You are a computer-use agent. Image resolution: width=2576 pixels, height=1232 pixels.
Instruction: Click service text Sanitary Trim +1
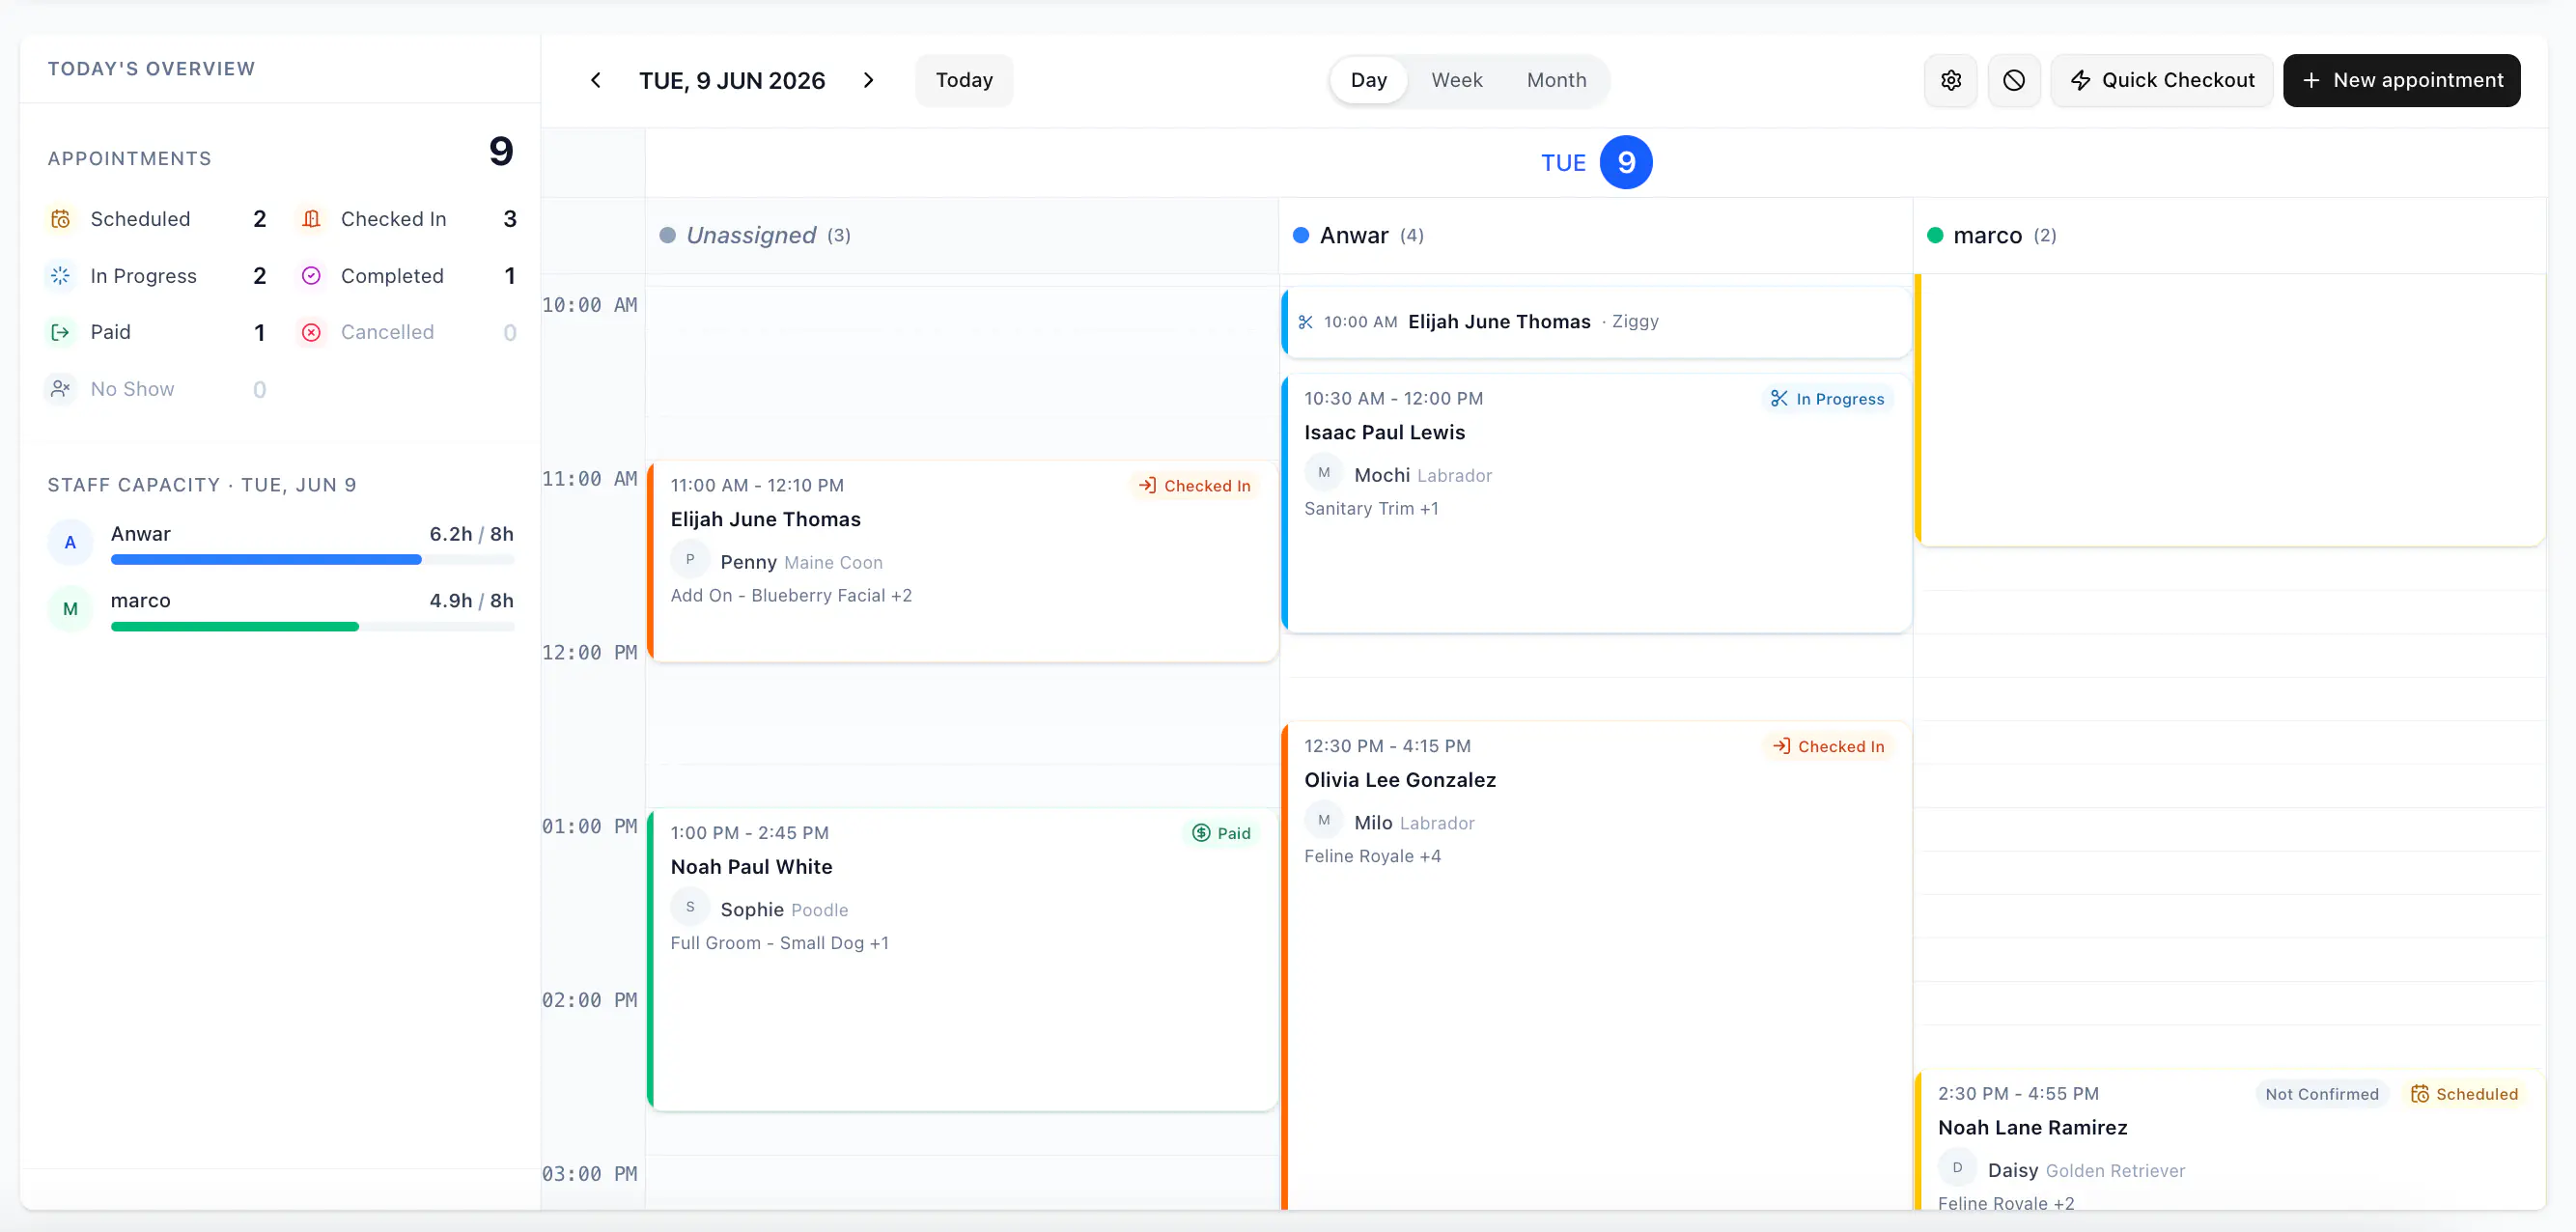1371,509
